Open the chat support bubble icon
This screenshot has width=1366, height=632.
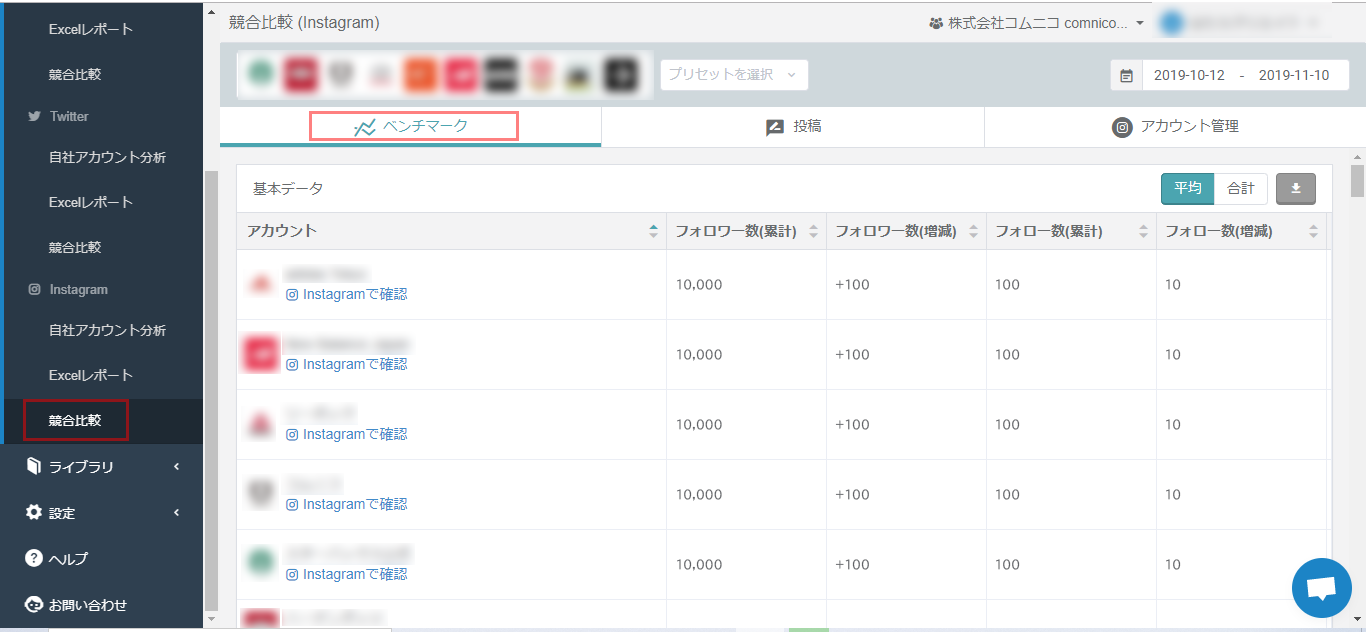pos(1321,588)
